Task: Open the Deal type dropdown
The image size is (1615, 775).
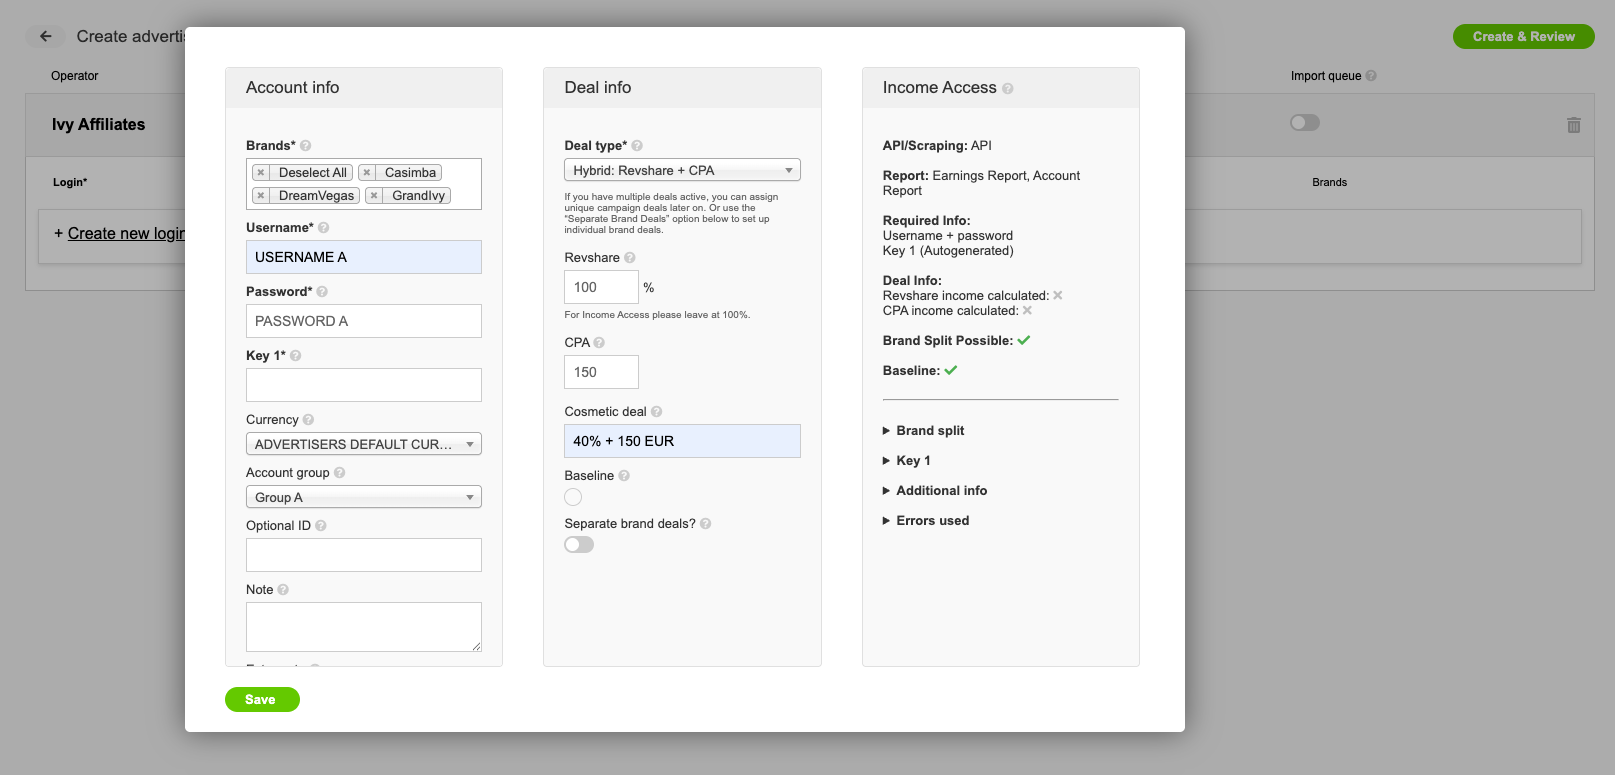Action: coord(682,171)
